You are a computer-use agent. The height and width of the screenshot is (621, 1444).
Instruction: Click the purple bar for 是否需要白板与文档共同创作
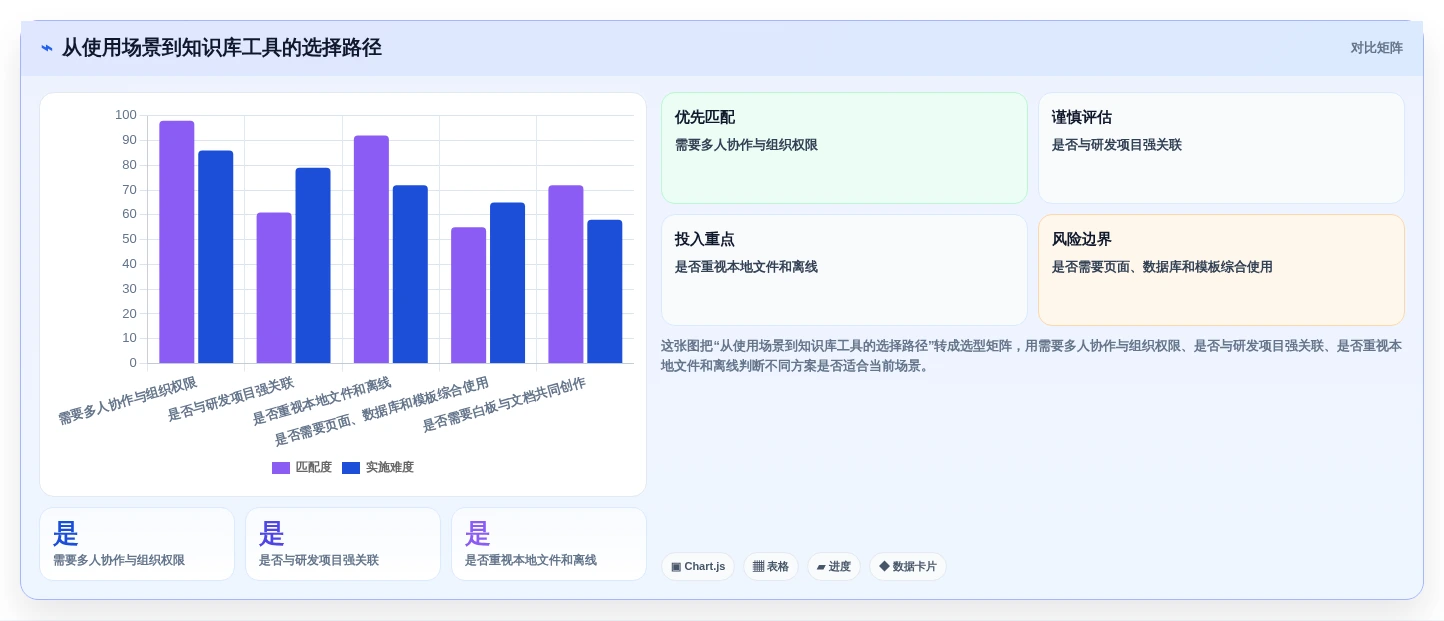(x=566, y=274)
